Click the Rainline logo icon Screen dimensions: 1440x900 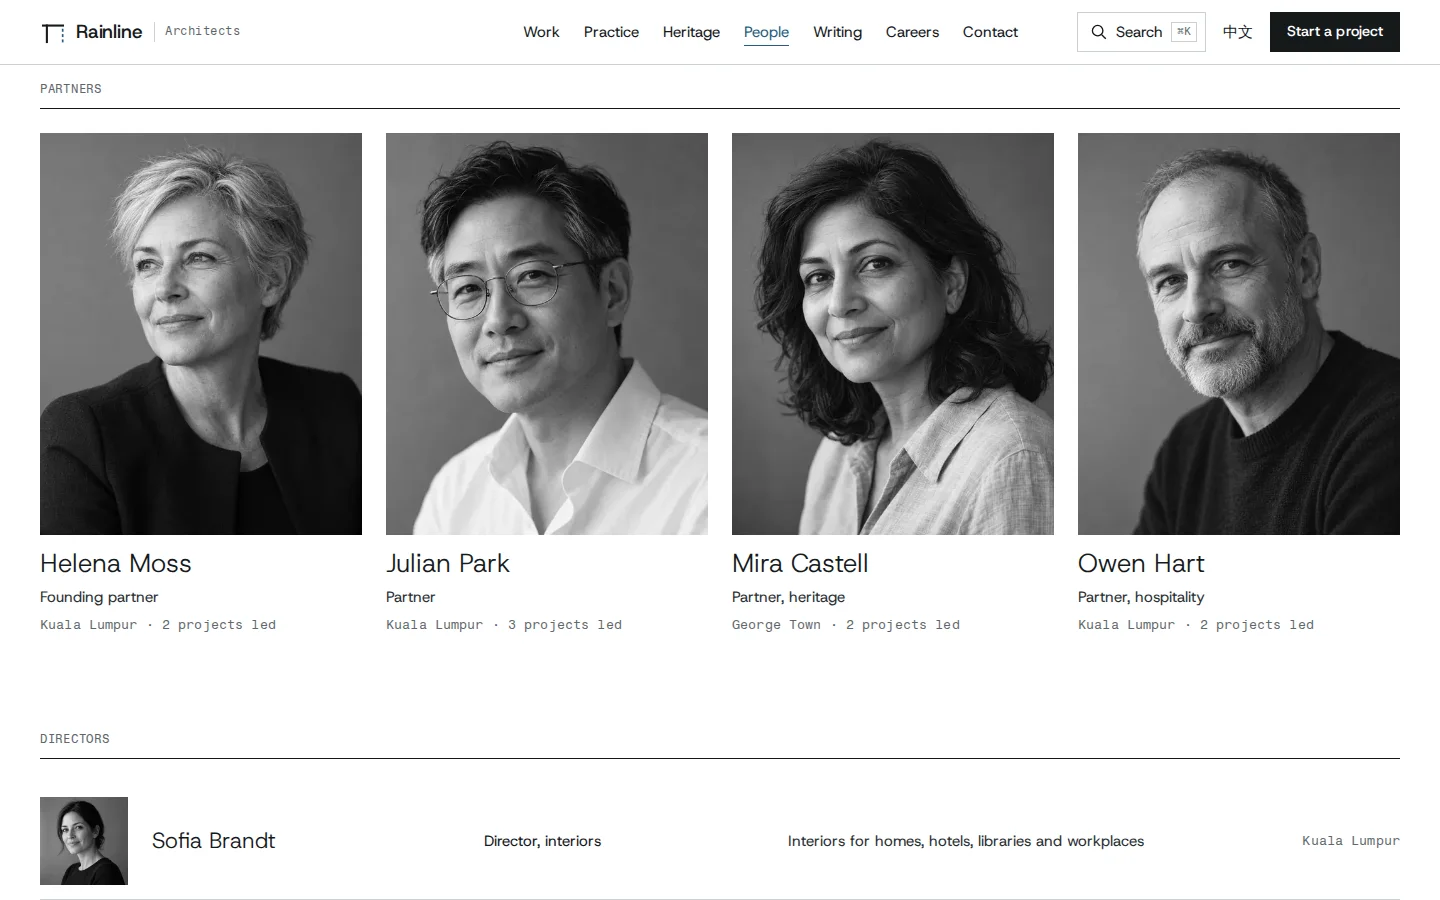point(53,33)
